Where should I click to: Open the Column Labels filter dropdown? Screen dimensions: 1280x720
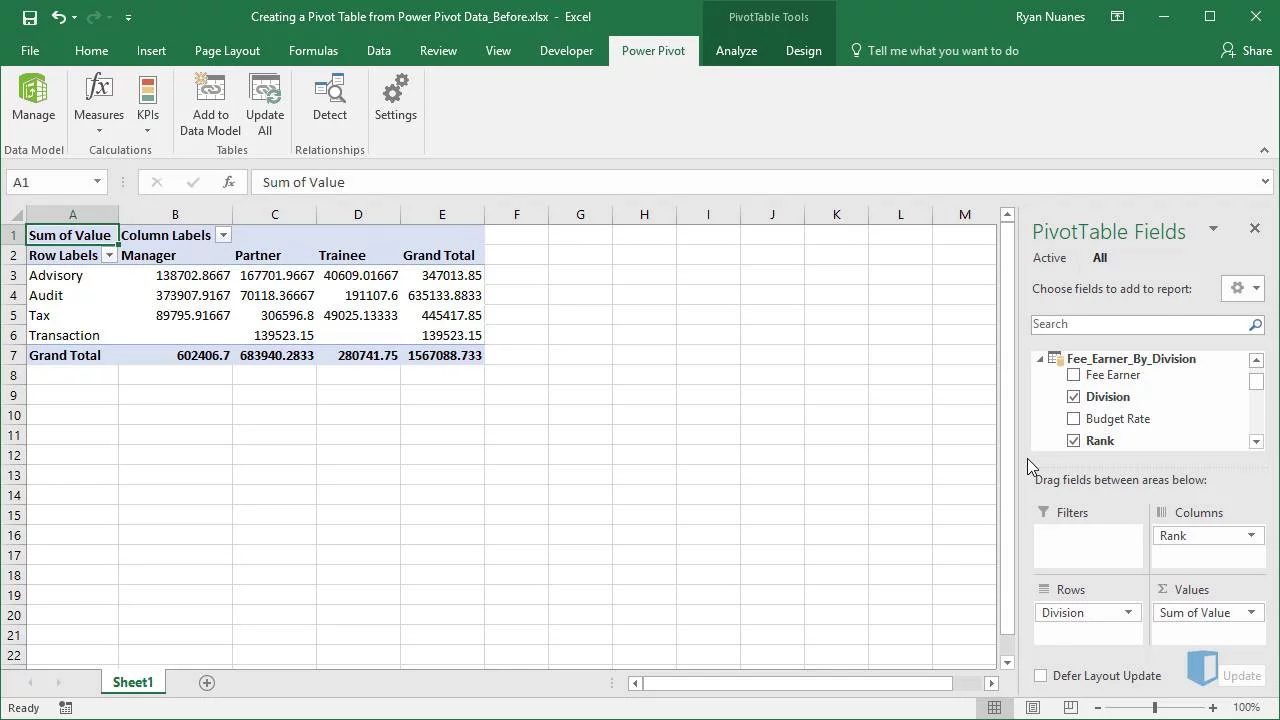pyautogui.click(x=224, y=235)
